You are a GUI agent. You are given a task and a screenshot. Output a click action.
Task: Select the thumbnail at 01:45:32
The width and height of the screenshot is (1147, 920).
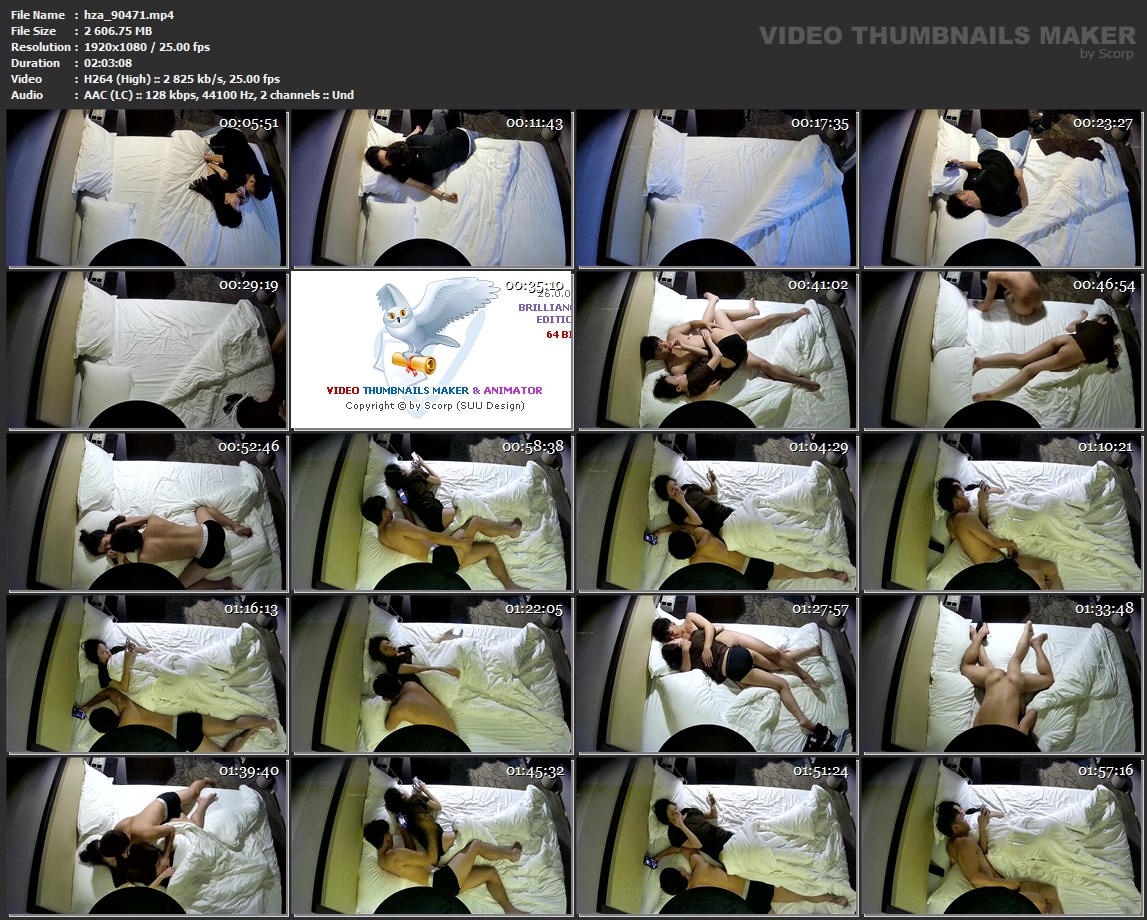click(x=431, y=836)
